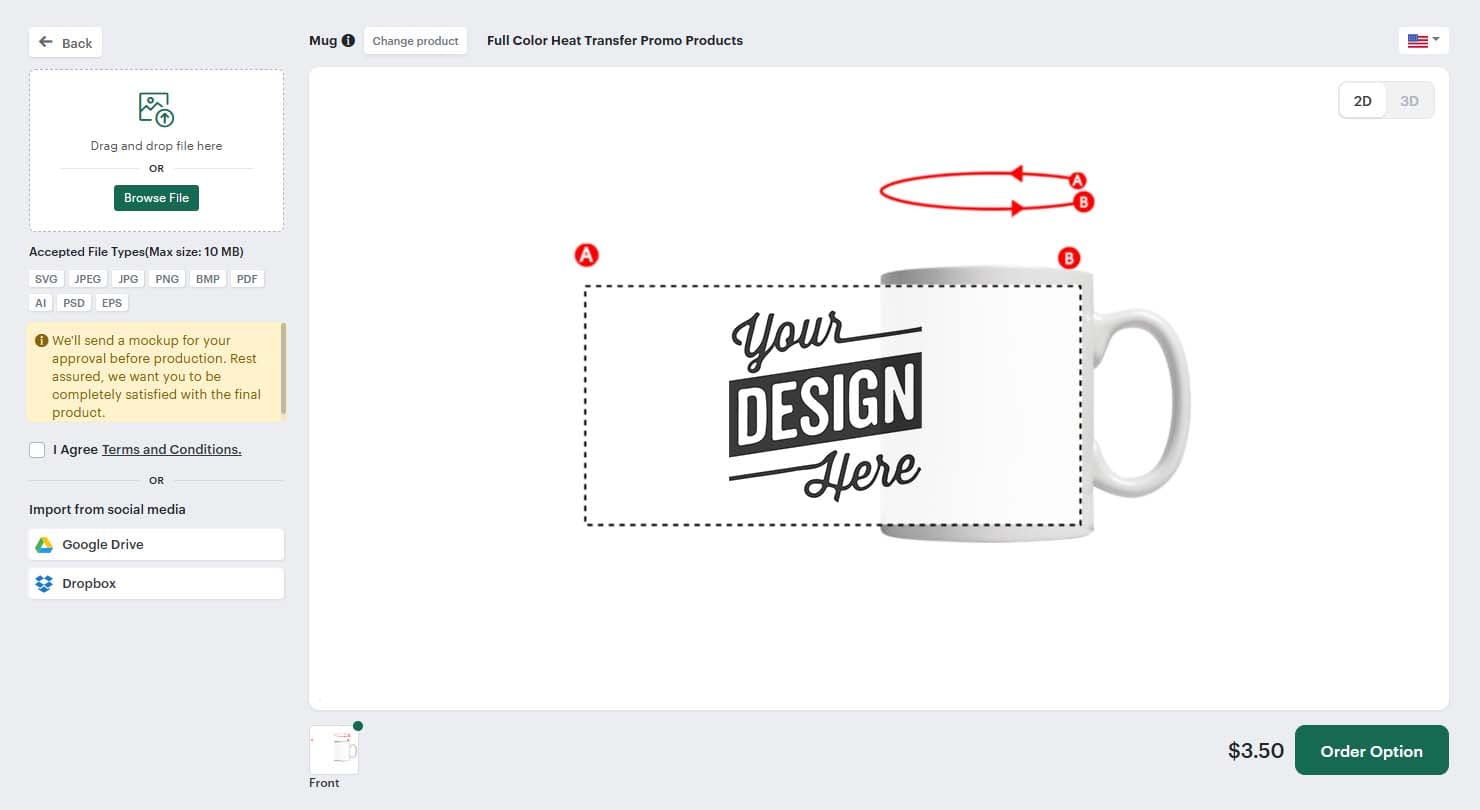1480x810 pixels.
Task: Click the red A marker above design area
Action: [x=586, y=255]
